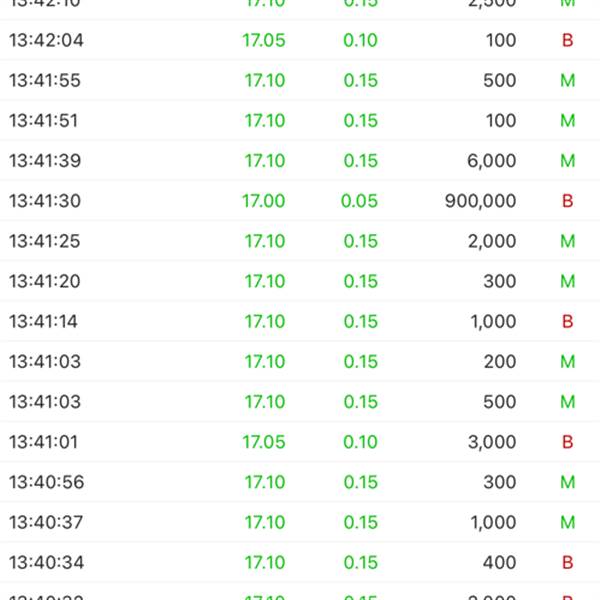600x600 pixels.
Task: Click the 13:42:04 timestamp
Action: pyautogui.click(x=46, y=41)
